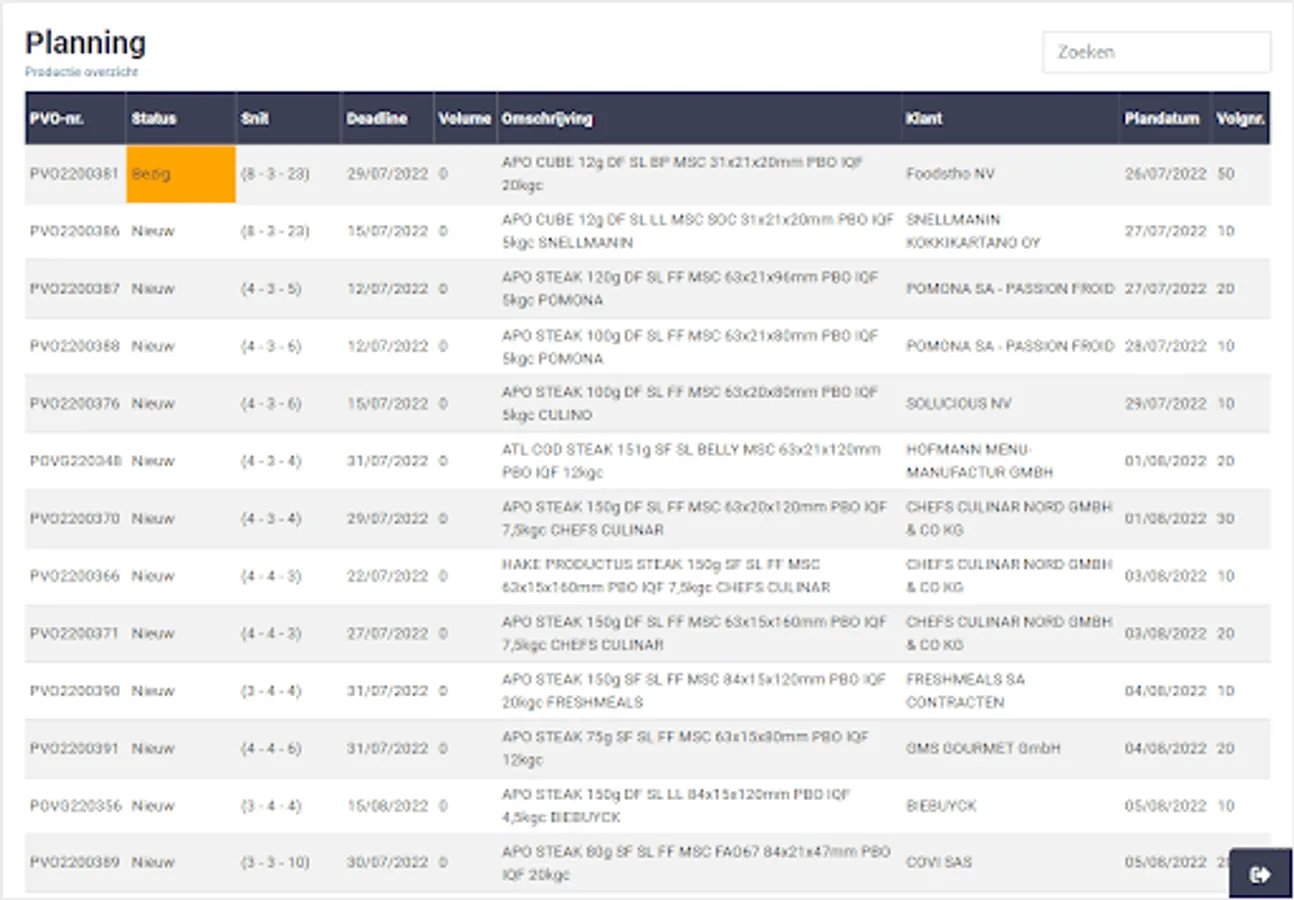The image size is (1294, 900).
Task: Click deadline 30/07/2022
Action: [389, 862]
